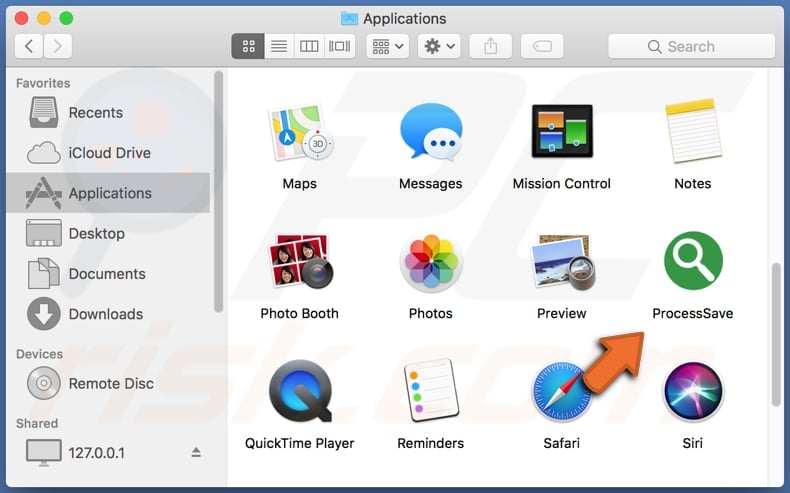Viewport: 790px width, 493px height.
Task: Open the Photos app icon
Action: click(431, 262)
